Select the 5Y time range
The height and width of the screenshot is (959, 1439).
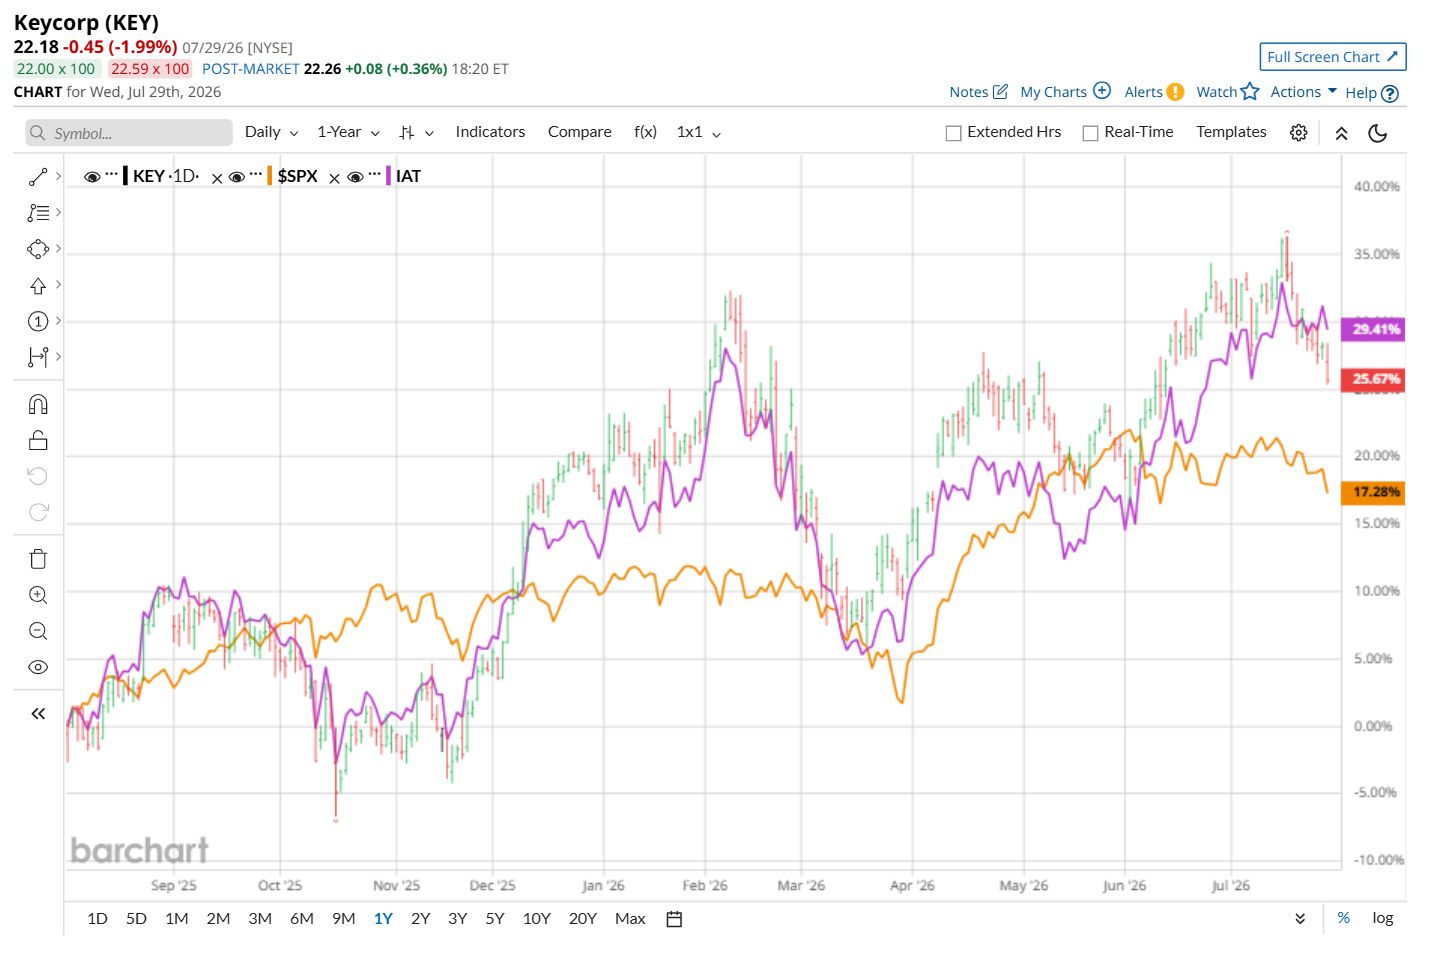pyautogui.click(x=495, y=919)
